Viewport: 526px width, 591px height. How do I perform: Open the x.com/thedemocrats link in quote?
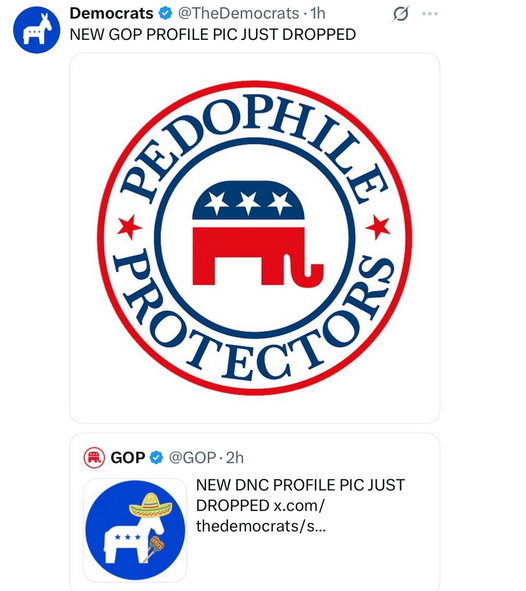260,516
